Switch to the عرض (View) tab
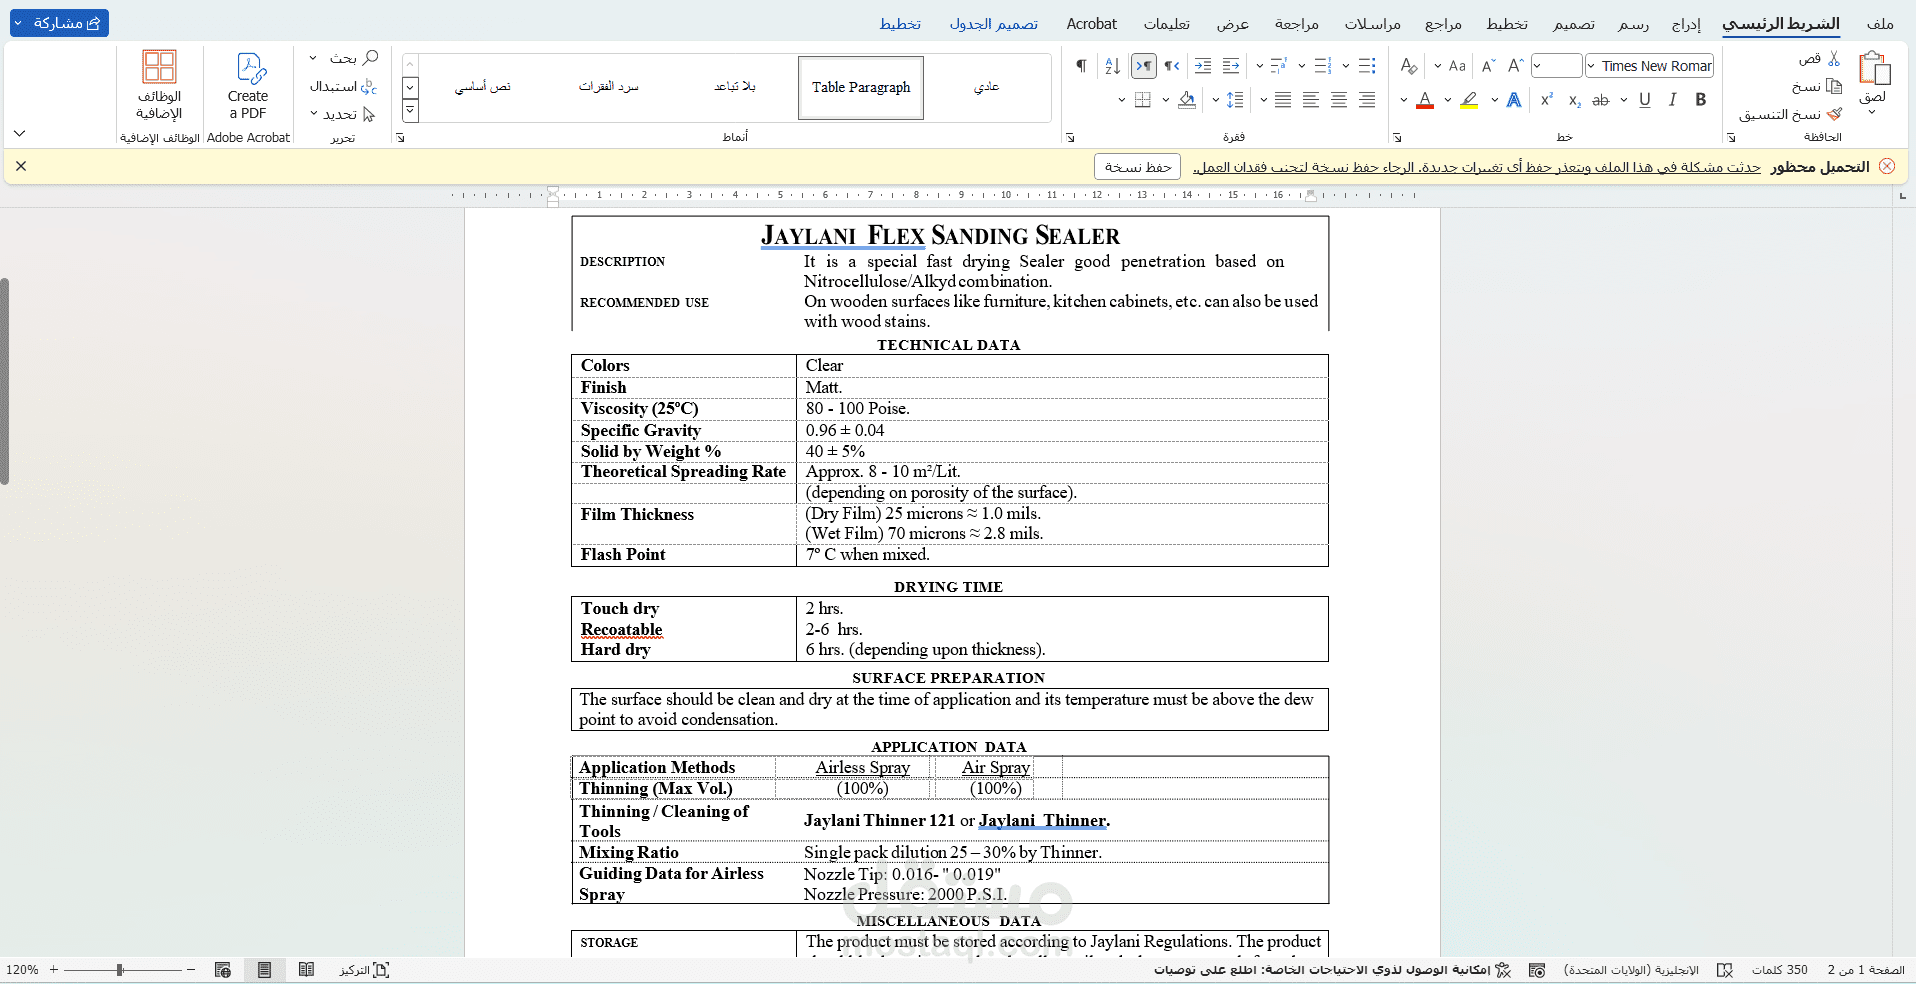The image size is (1916, 984). [1233, 24]
